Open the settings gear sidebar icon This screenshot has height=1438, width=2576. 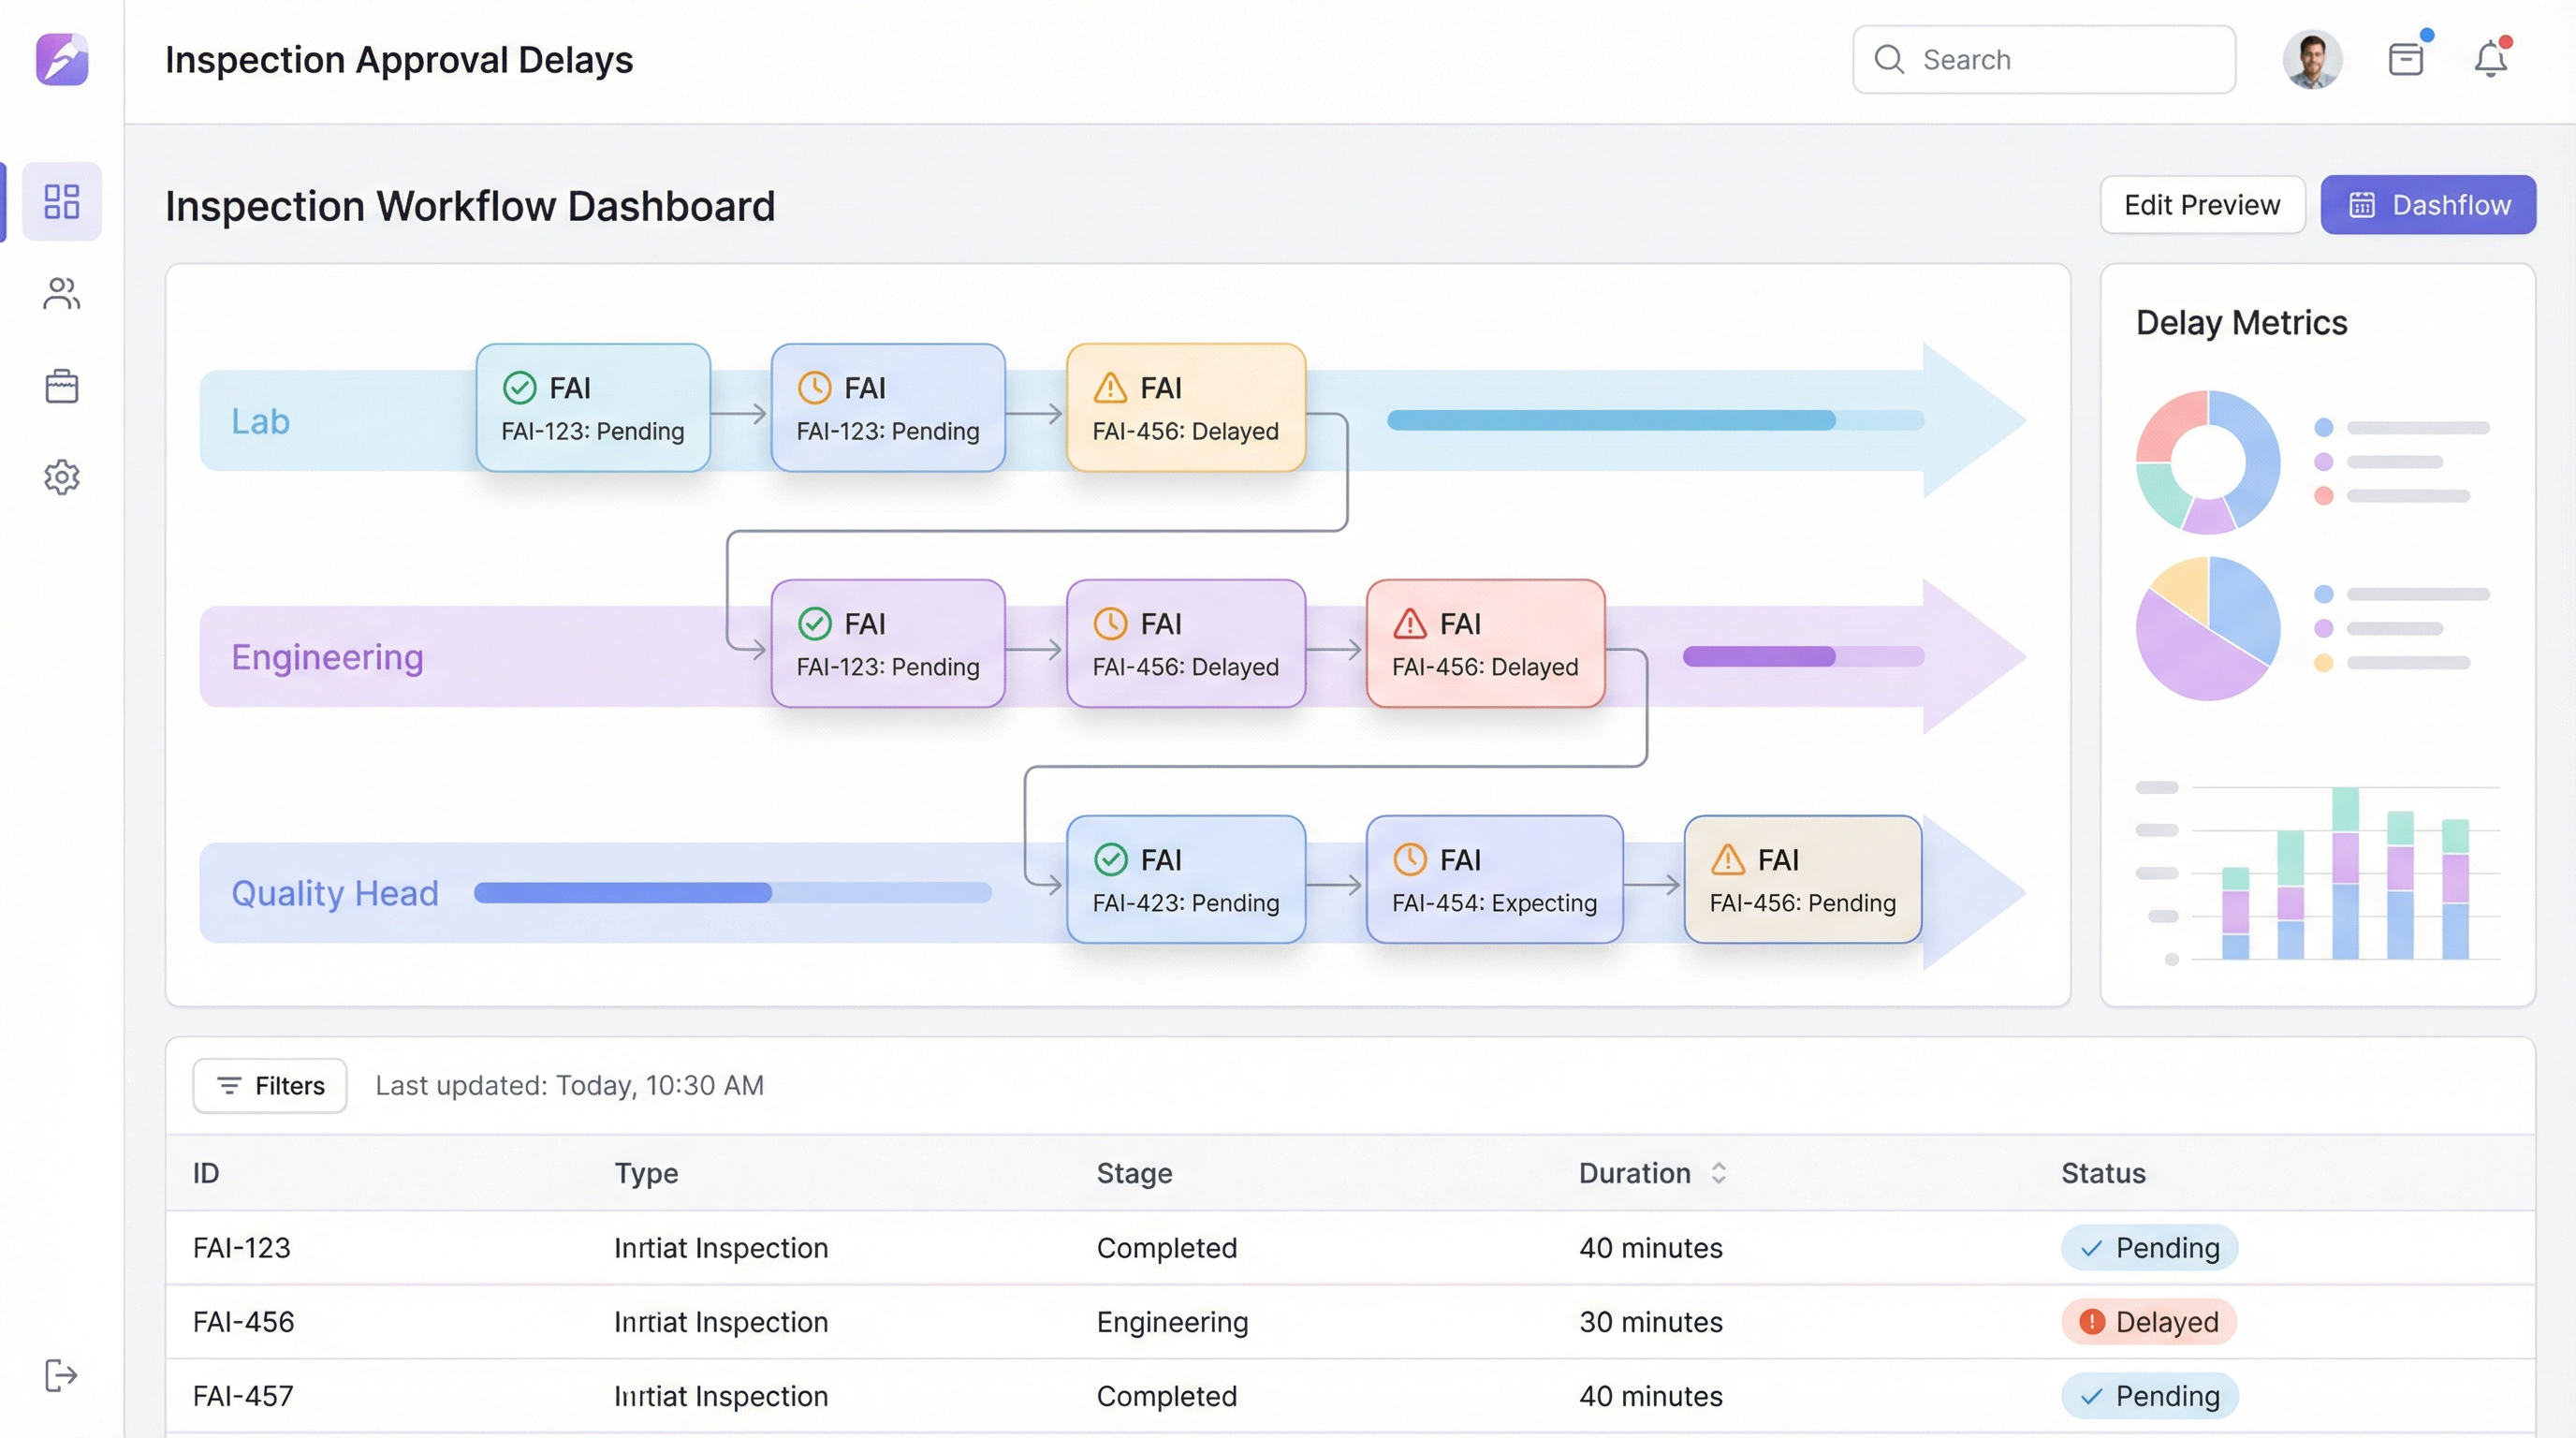[x=62, y=477]
